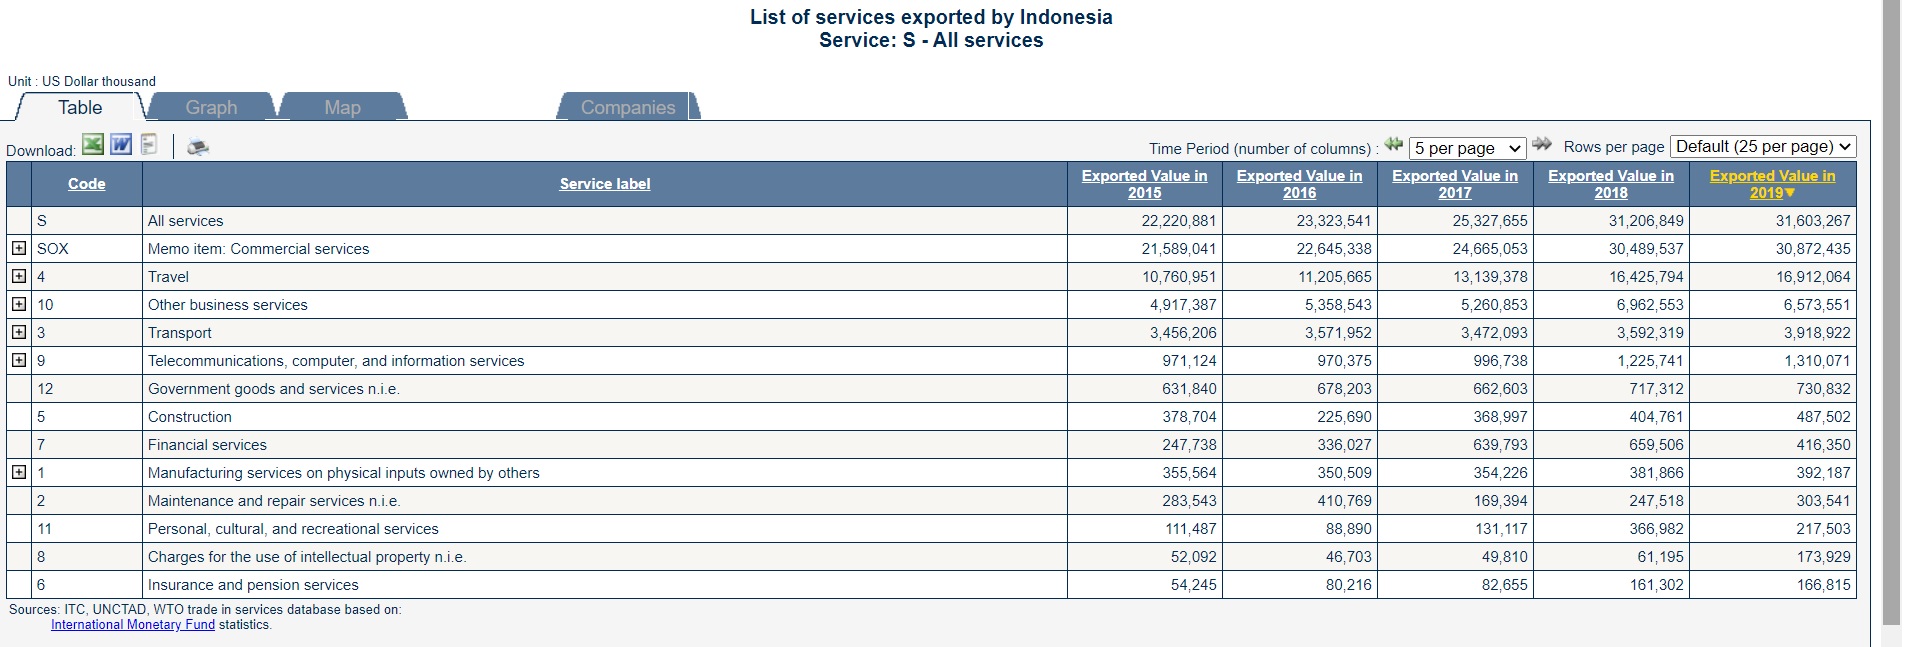Viewport: 1920px width, 647px height.
Task: Switch to the Graph tab
Action: point(211,107)
